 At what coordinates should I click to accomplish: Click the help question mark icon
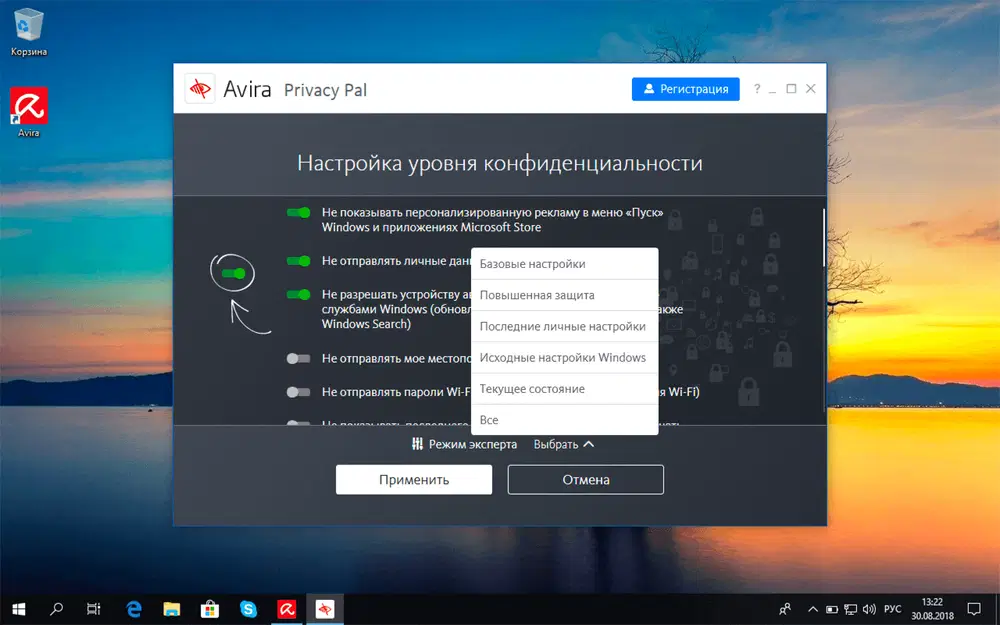click(758, 89)
